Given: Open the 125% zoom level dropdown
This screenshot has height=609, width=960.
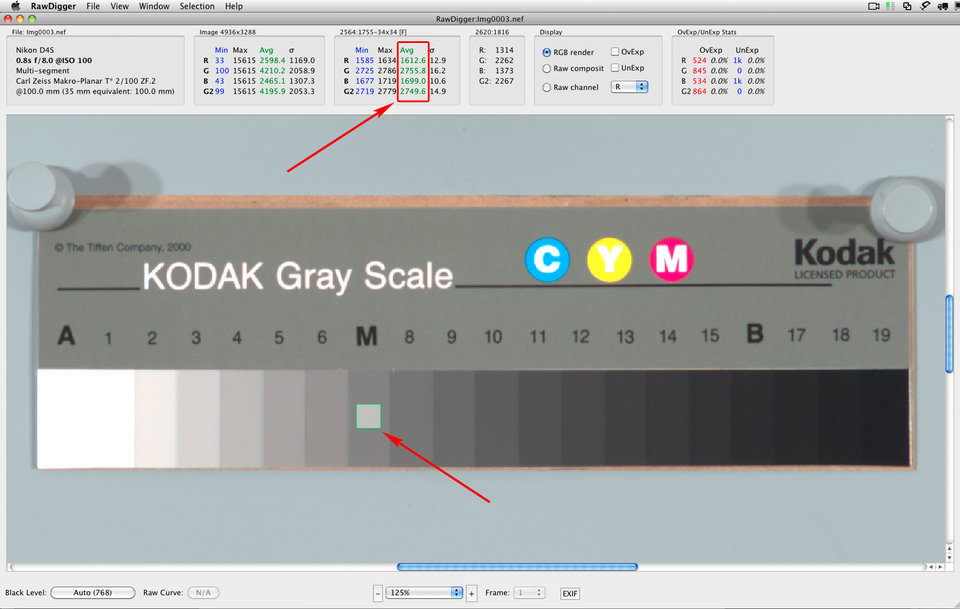Looking at the screenshot, I should coord(424,592).
